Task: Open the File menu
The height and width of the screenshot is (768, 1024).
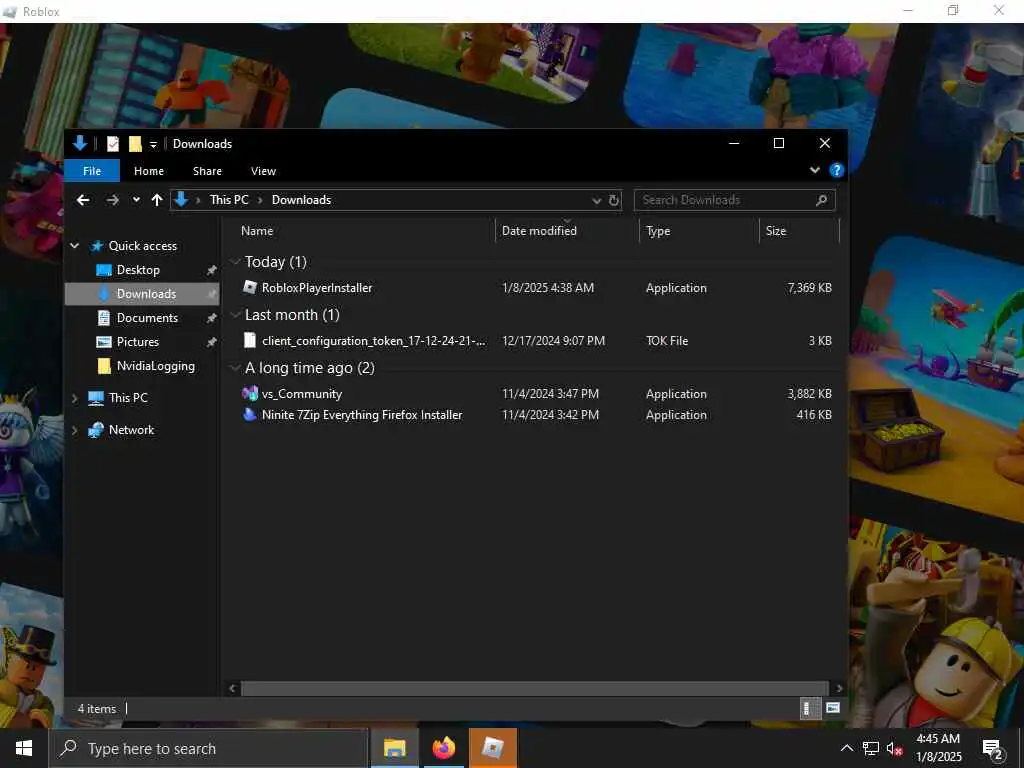Action: [x=92, y=171]
